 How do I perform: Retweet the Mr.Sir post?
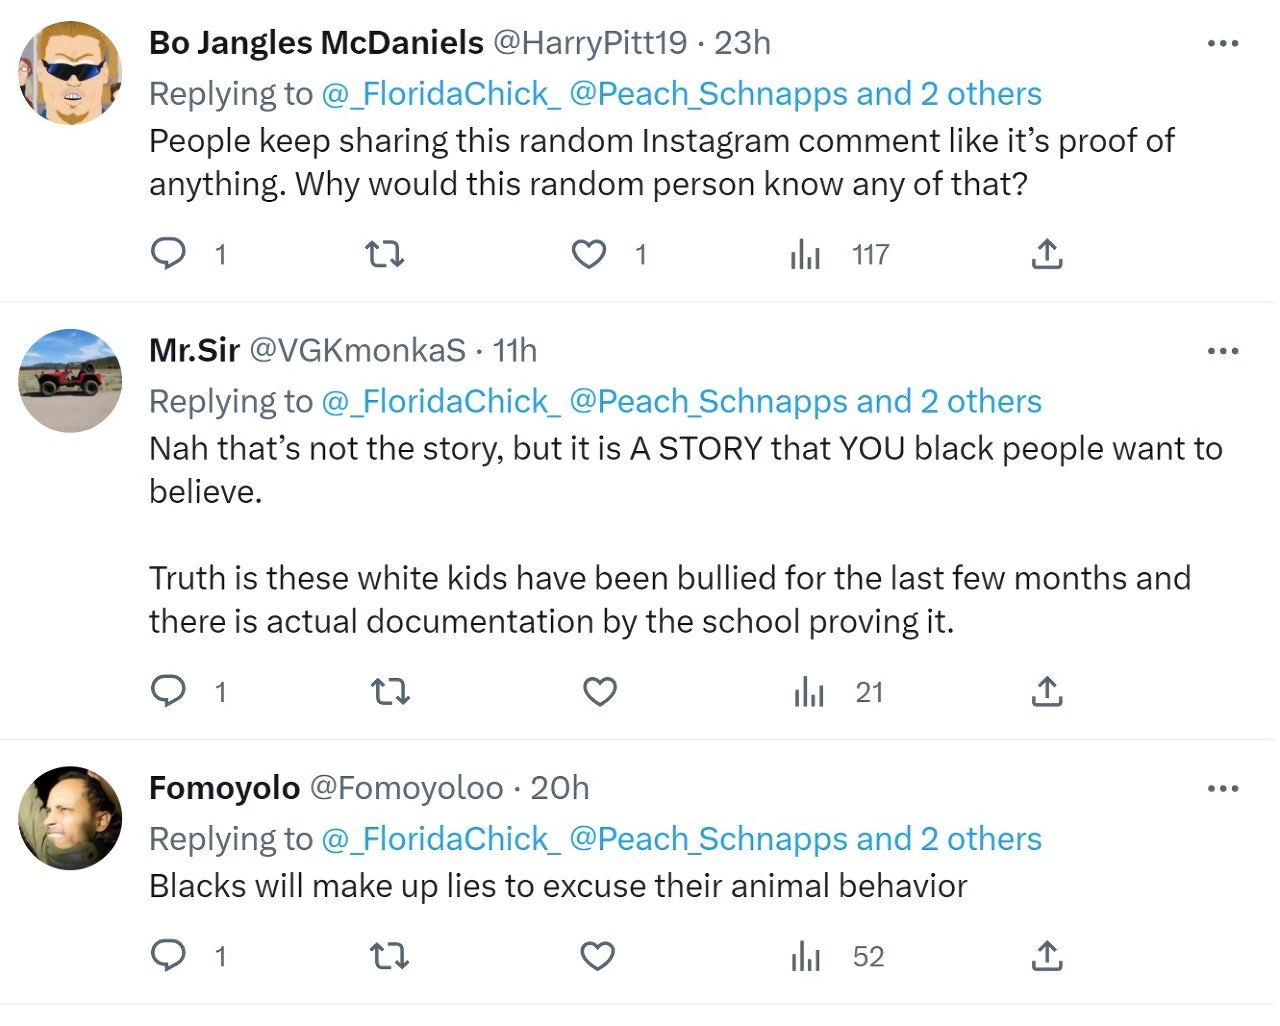pyautogui.click(x=390, y=691)
